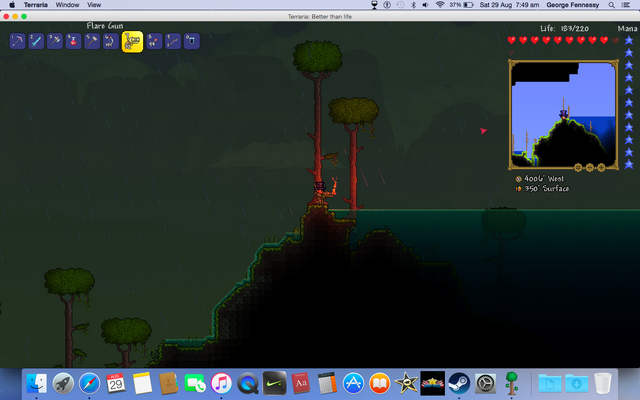
Task: Open iMovie from the dock
Action: (x=406, y=384)
